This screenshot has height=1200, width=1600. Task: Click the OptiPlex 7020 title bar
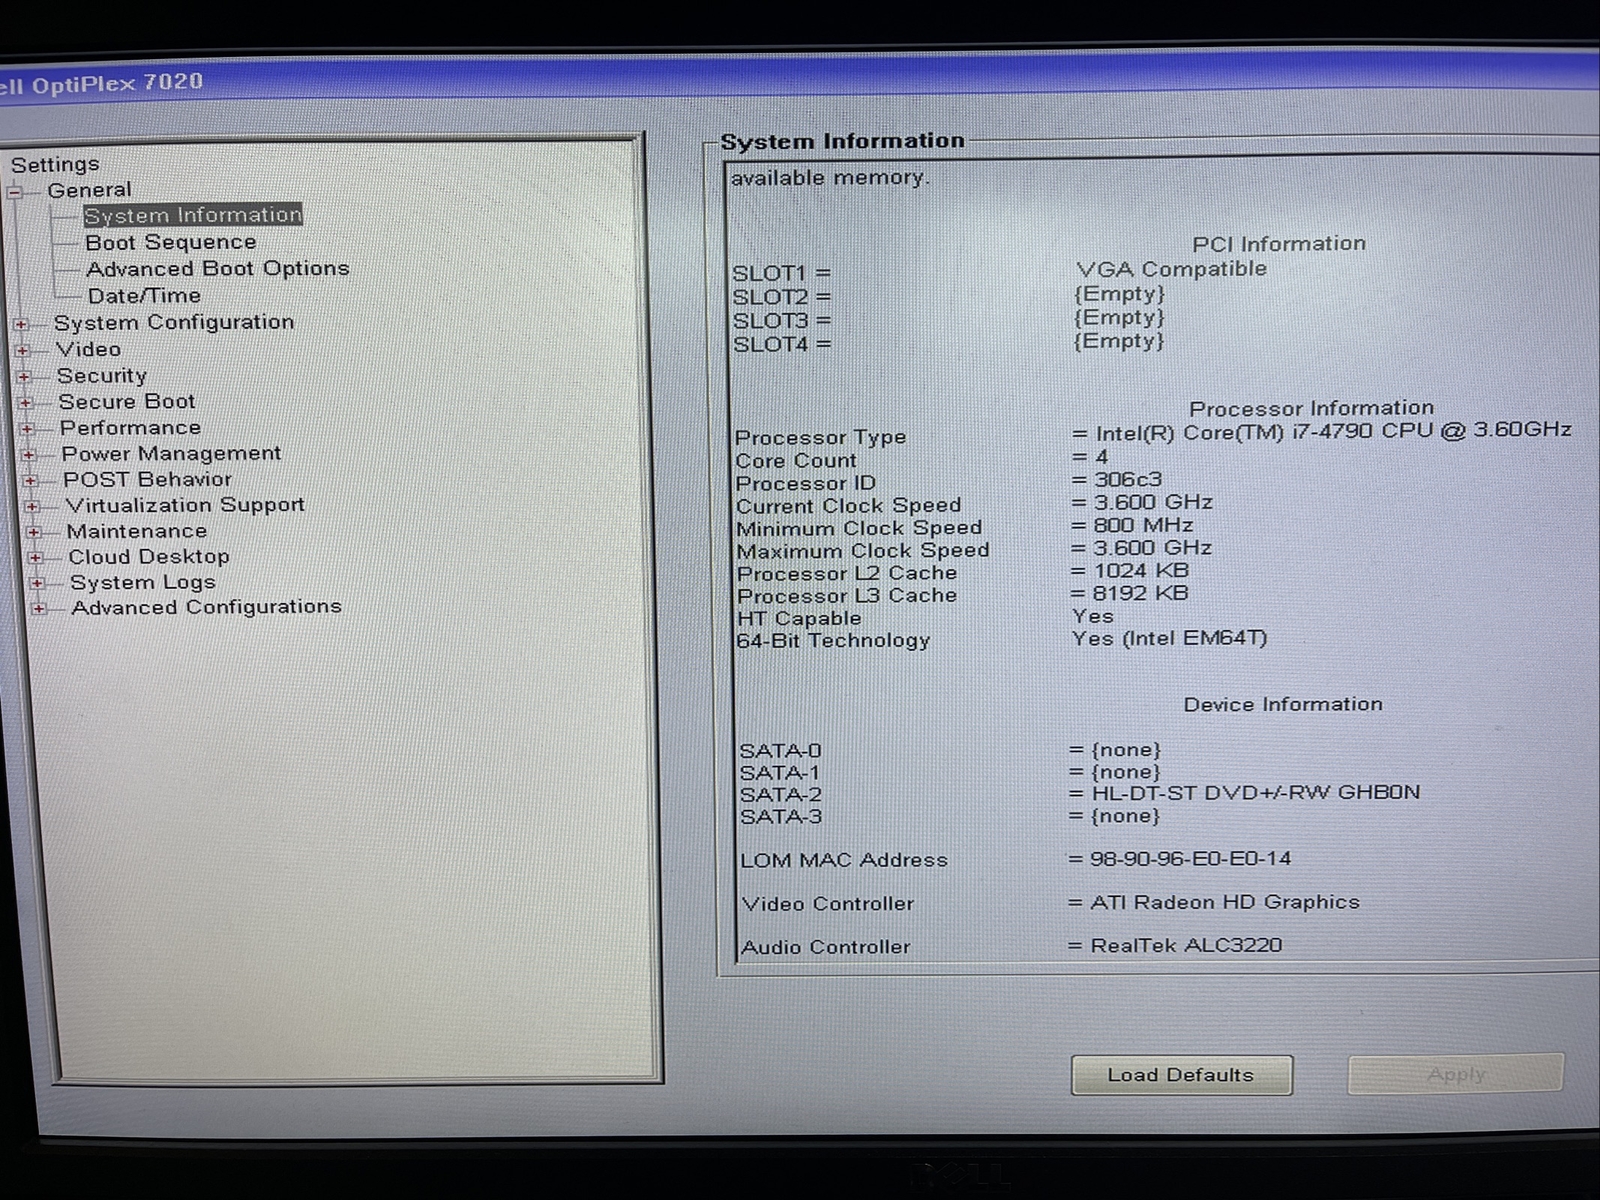800,82
